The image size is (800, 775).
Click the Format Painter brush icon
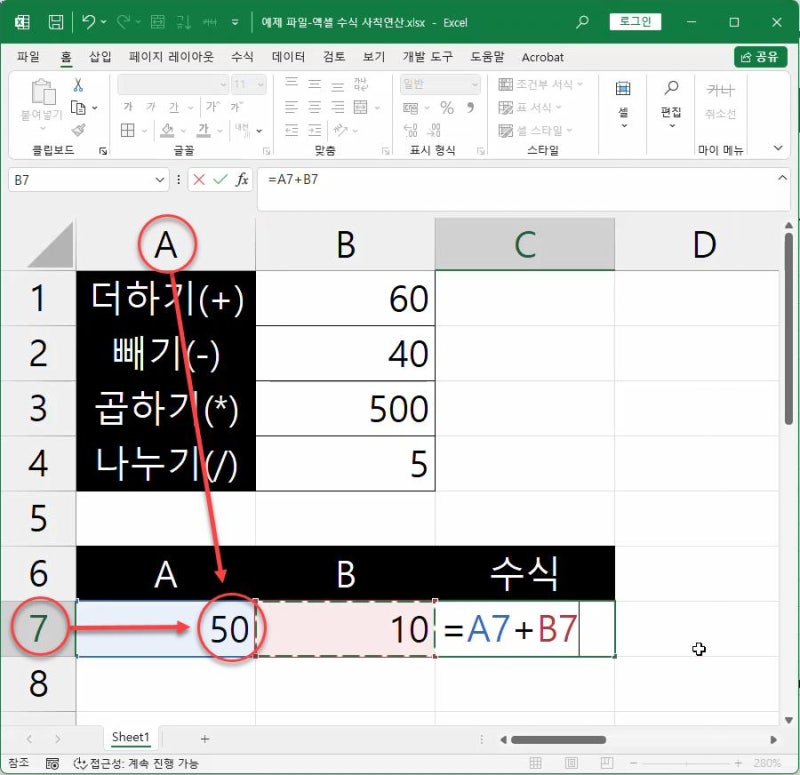pyautogui.click(x=79, y=130)
